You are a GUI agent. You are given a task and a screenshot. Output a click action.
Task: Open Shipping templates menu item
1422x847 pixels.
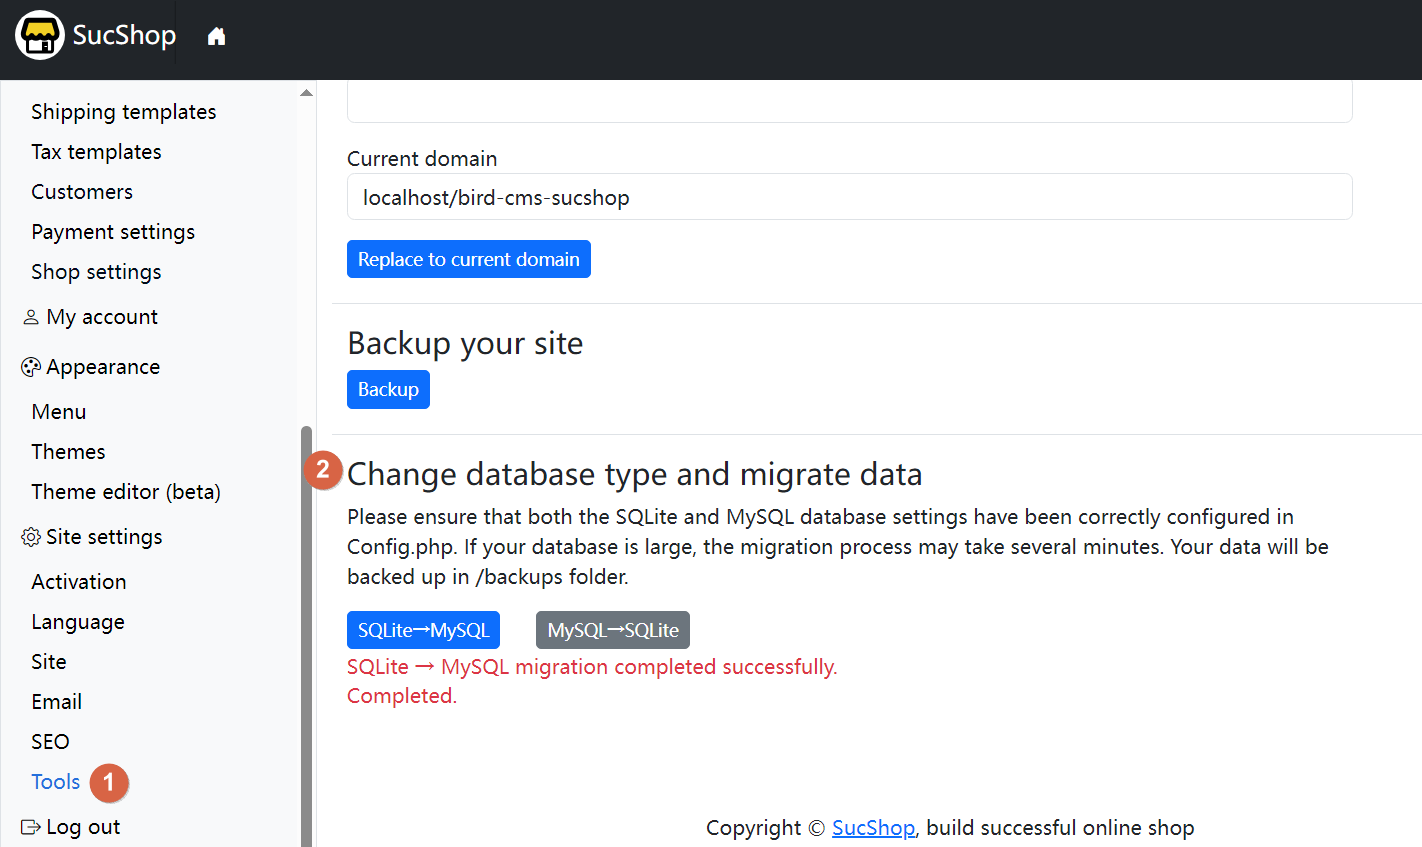click(x=123, y=112)
